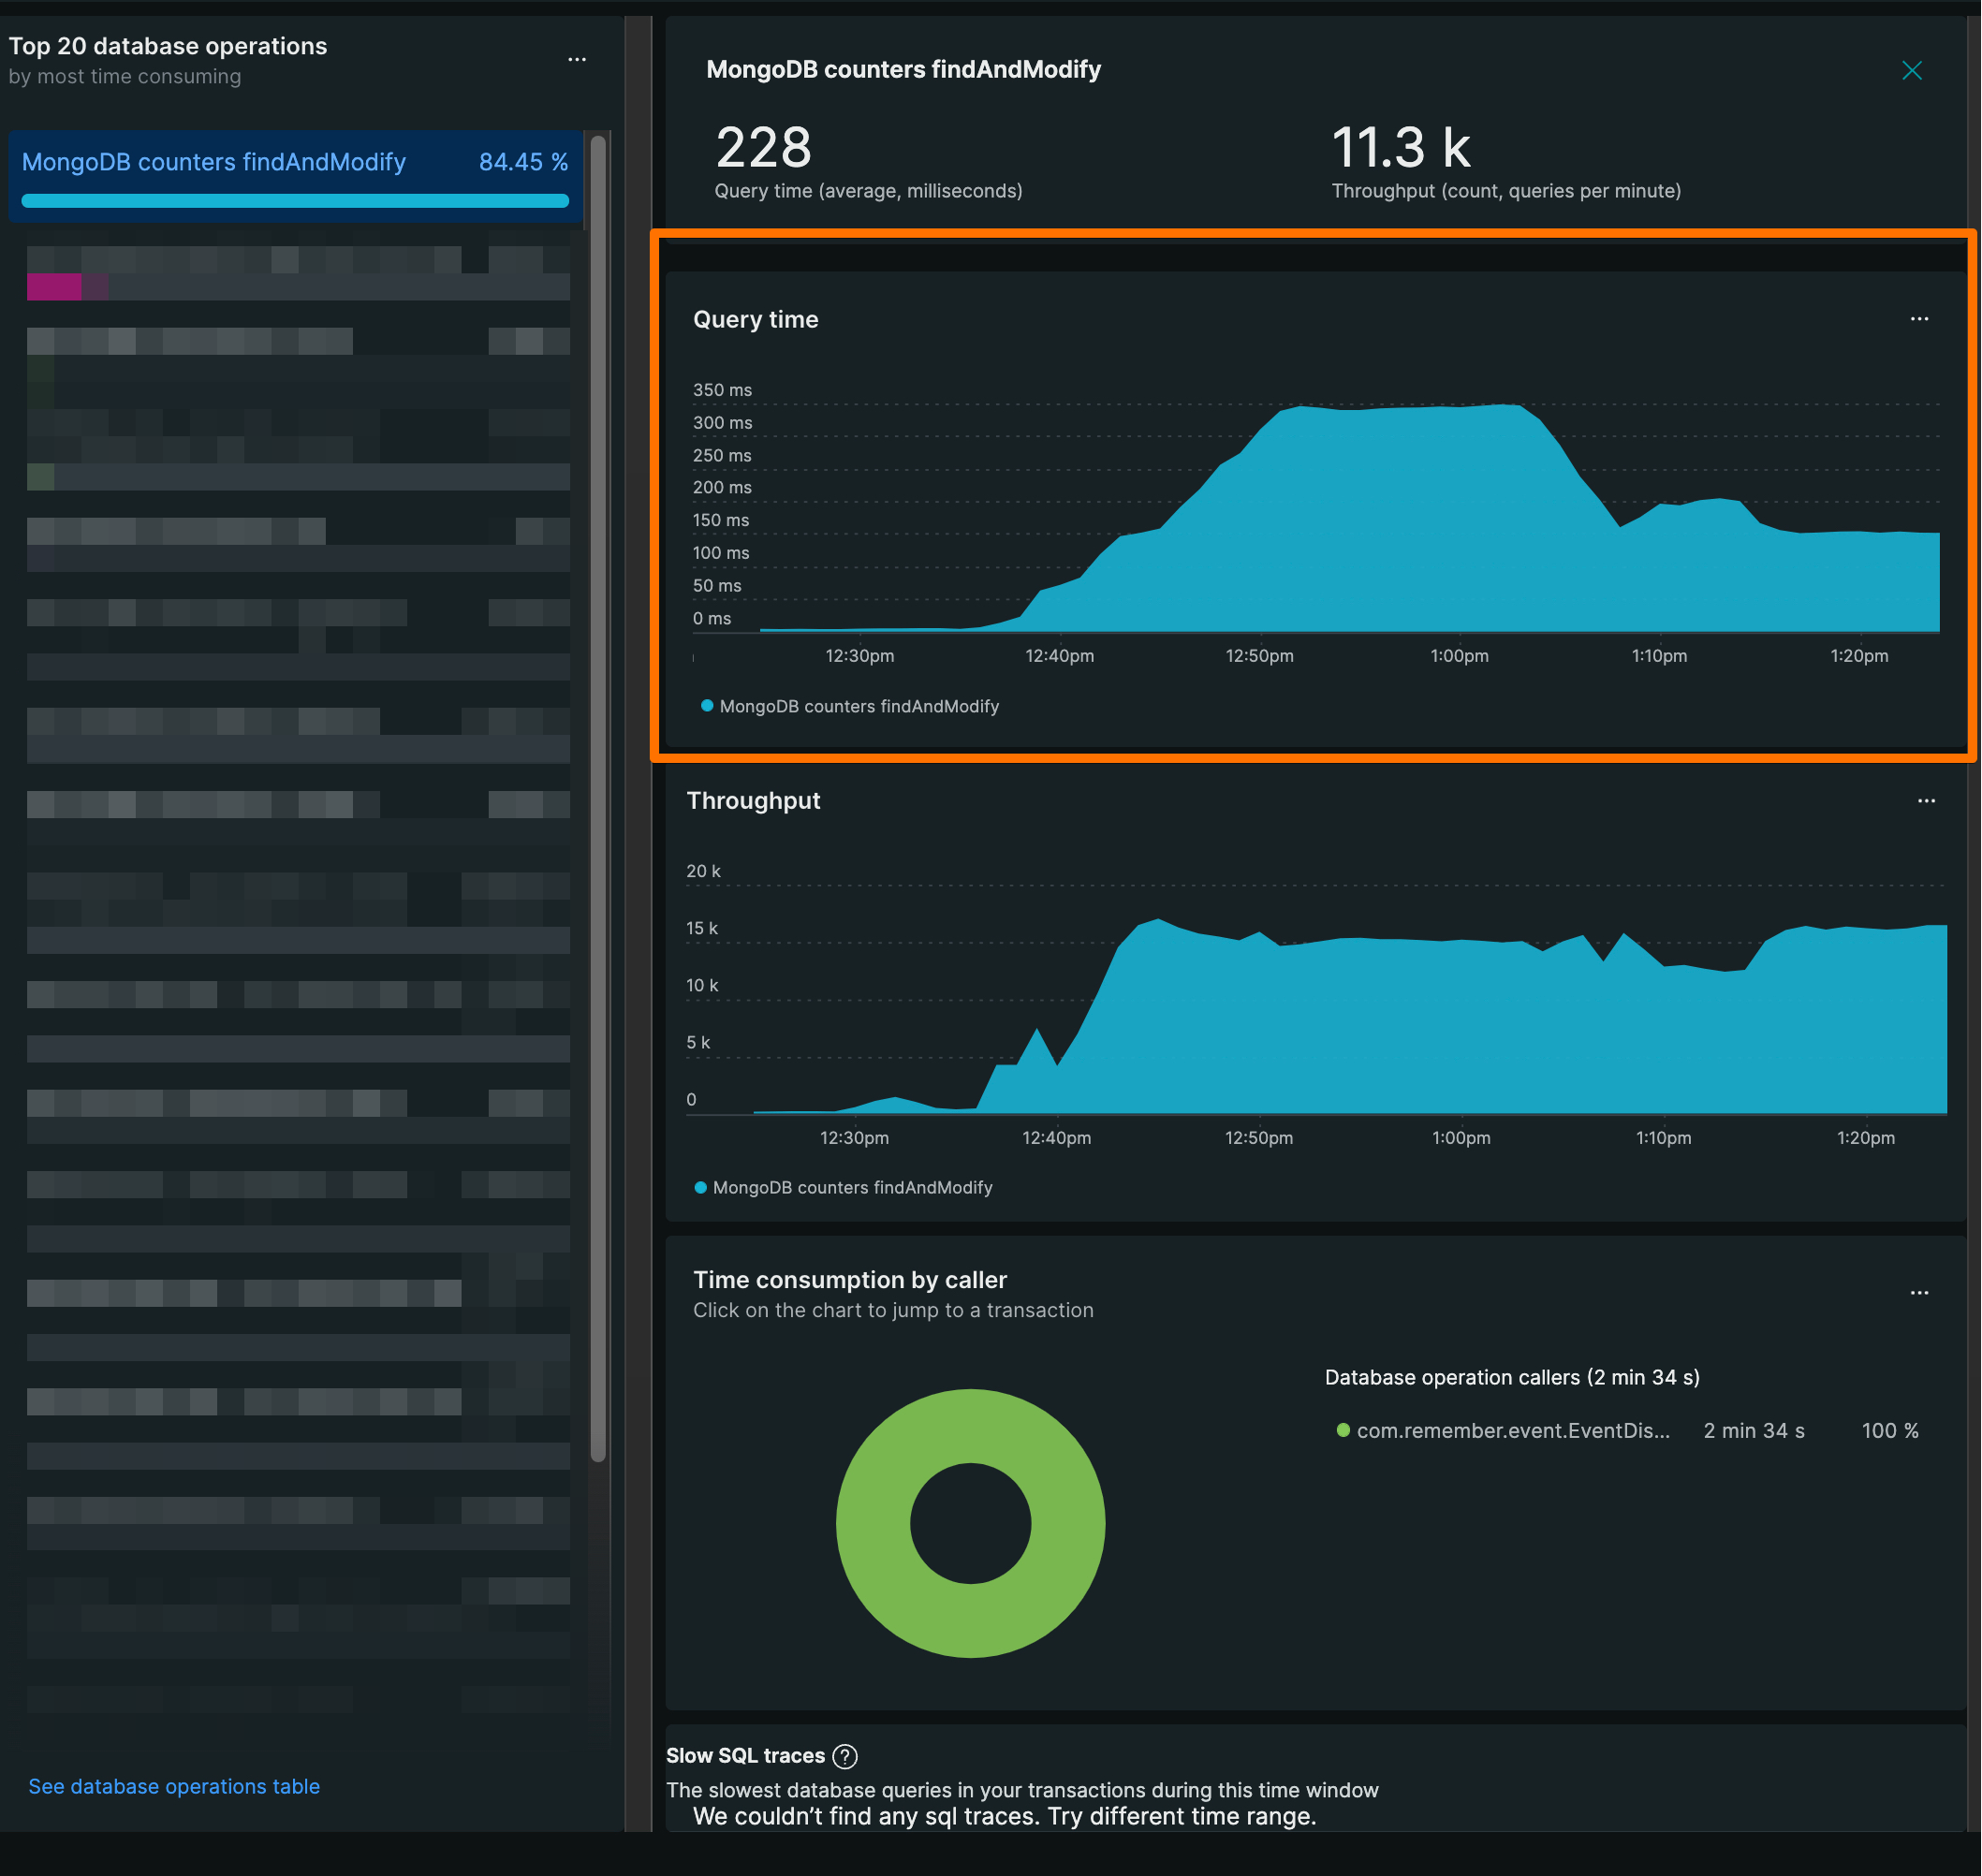
Task: Click the MongoDB findAndModify blue progress bar
Action: coord(295,201)
